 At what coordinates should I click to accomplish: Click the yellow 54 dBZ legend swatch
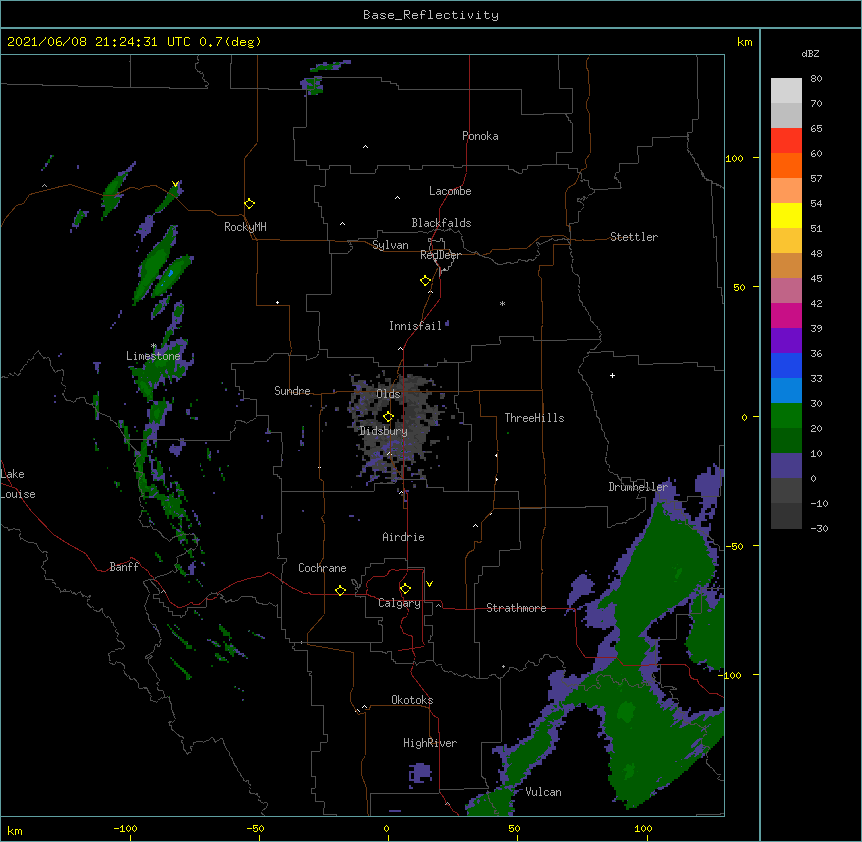[x=786, y=215]
